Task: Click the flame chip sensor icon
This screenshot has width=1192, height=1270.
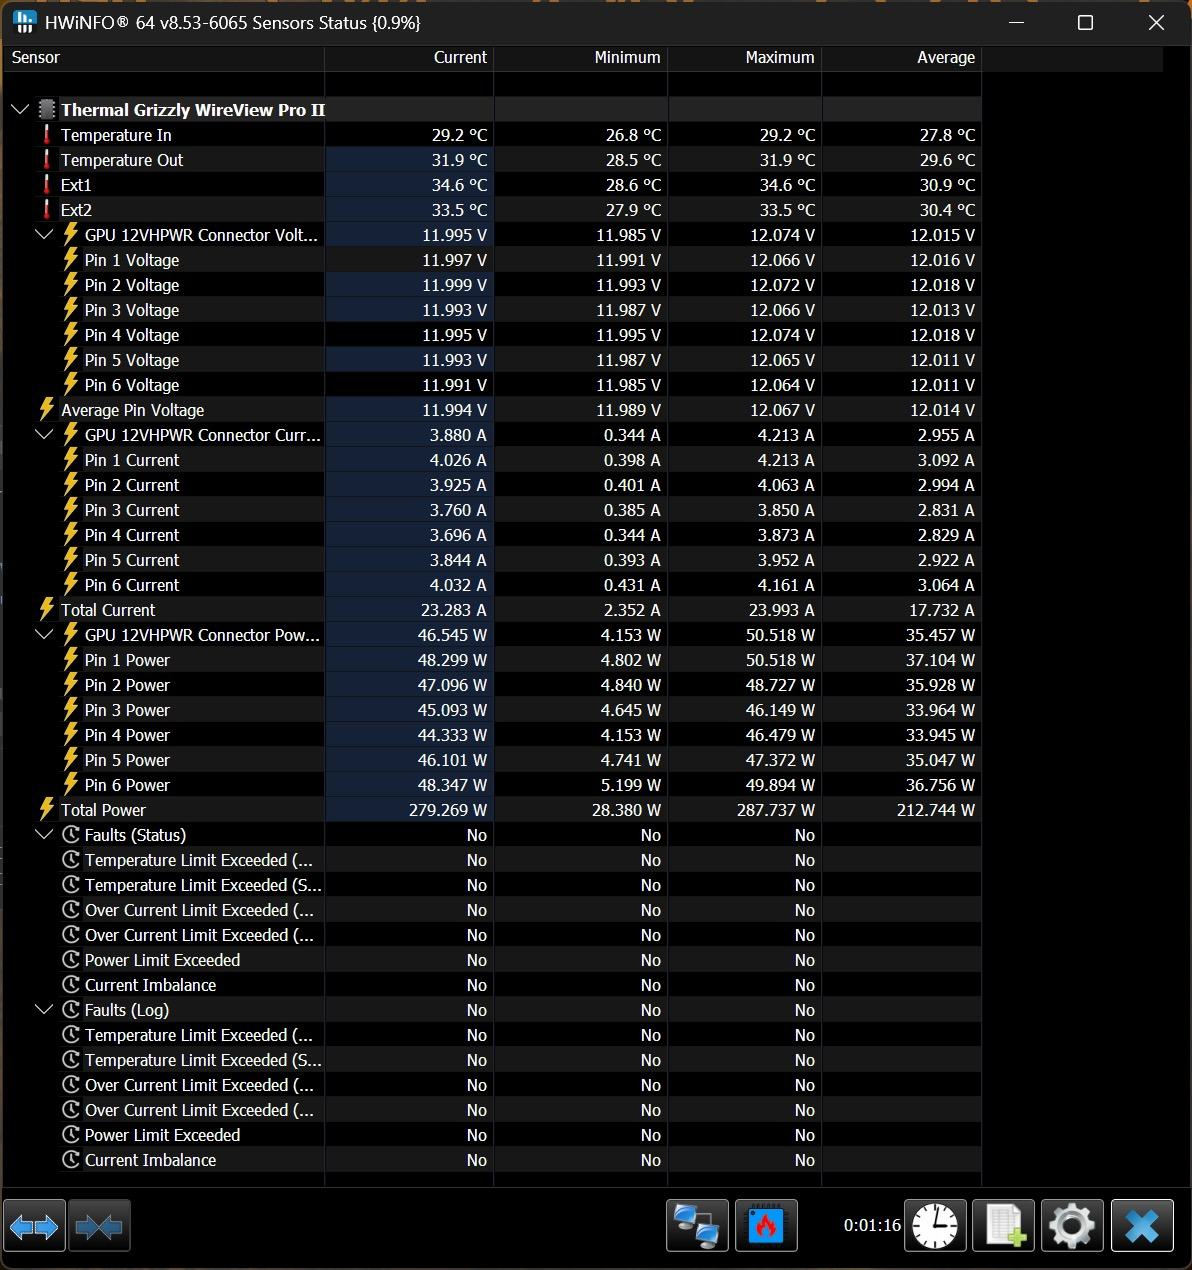Action: coord(766,1225)
